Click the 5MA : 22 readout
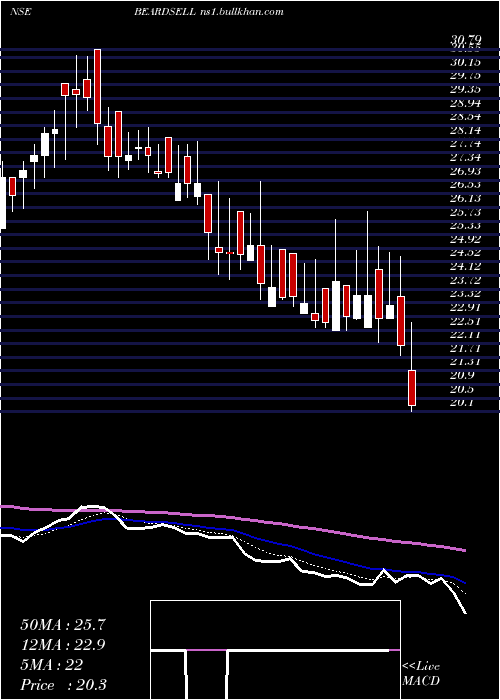The image size is (500, 700). pyautogui.click(x=51, y=665)
